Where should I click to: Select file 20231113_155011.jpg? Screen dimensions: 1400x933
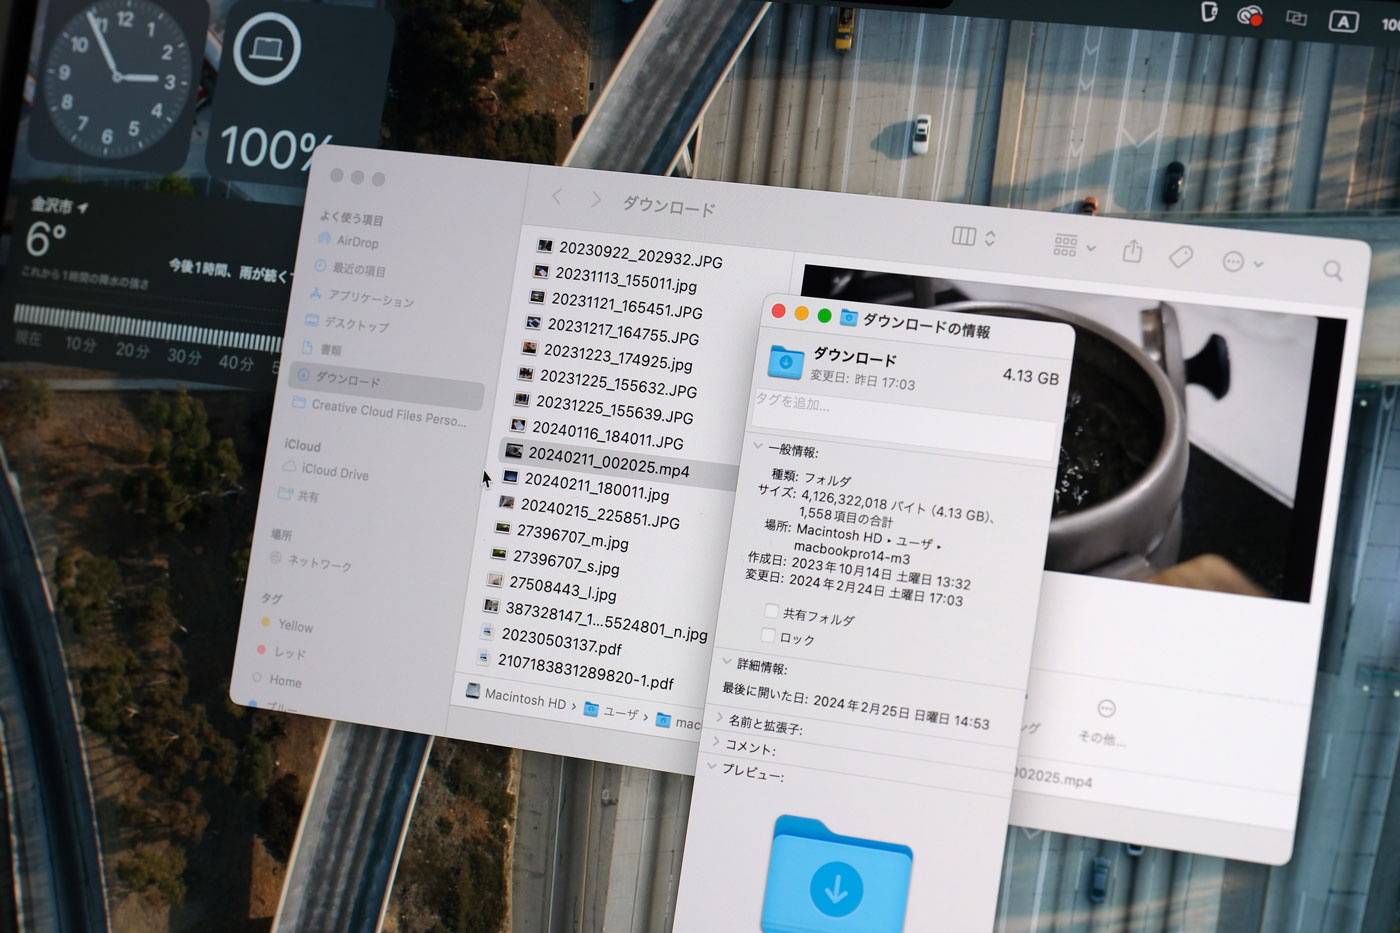tap(615, 278)
